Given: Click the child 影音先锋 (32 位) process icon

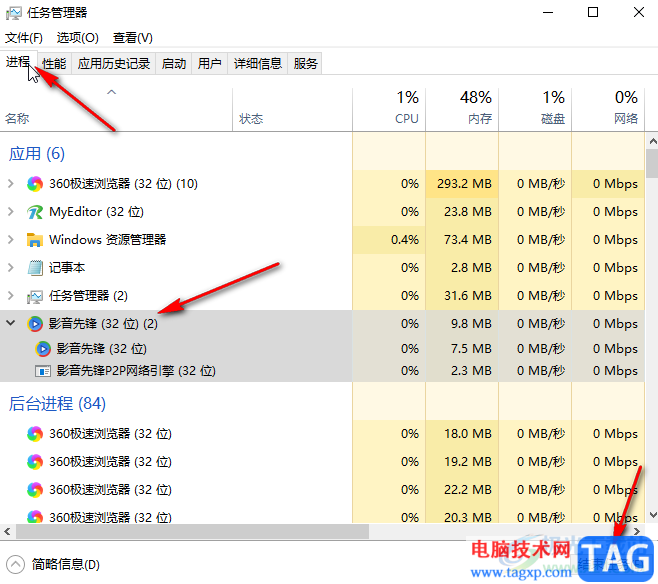Looking at the screenshot, I should [43, 349].
